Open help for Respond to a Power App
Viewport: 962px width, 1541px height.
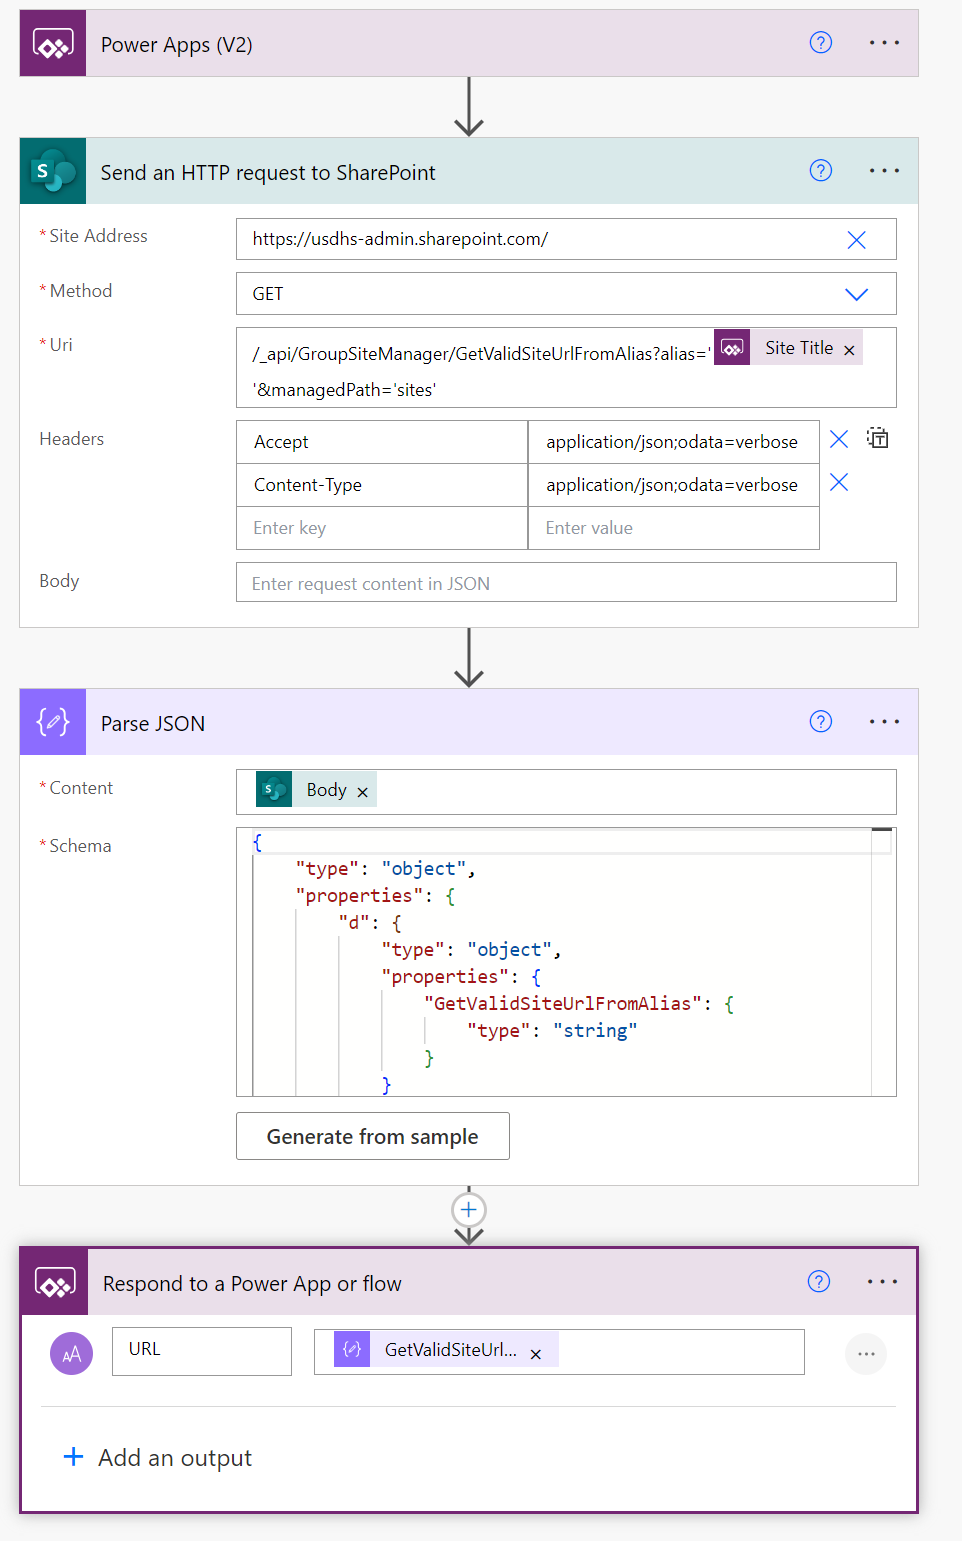coord(818,1282)
